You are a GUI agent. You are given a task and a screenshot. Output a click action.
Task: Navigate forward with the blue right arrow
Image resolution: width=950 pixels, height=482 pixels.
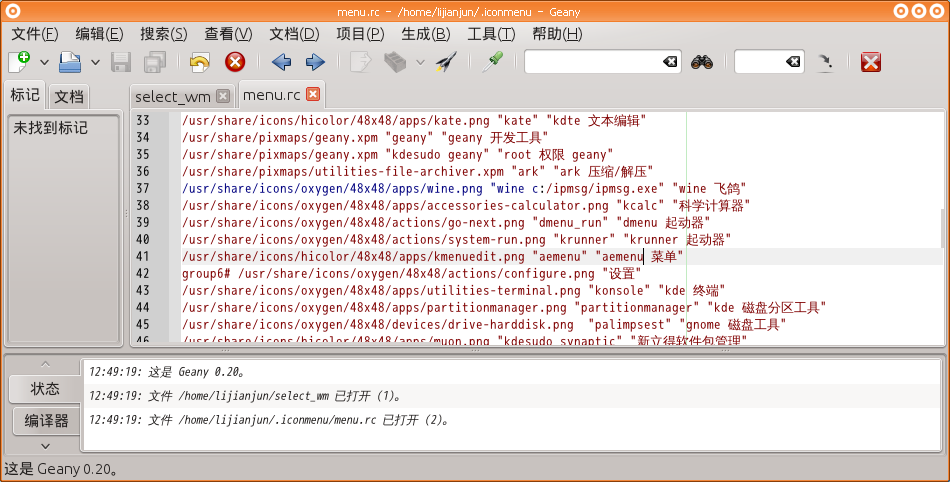(x=315, y=62)
